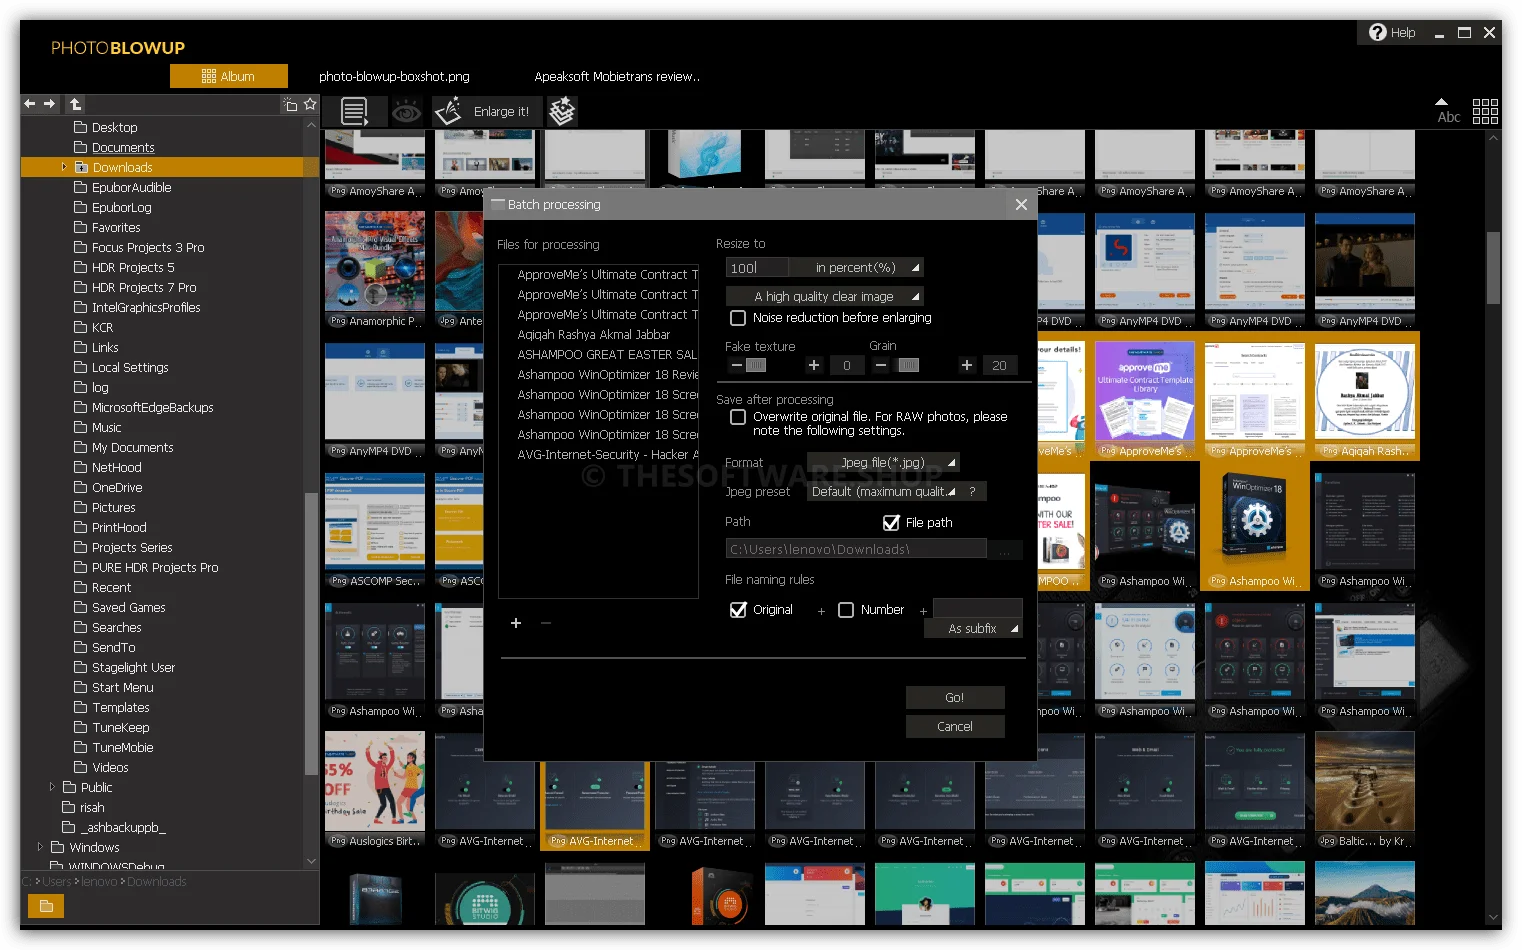Uncheck the File path checkbox
This screenshot has width=1522, height=950.
pyautogui.click(x=890, y=521)
